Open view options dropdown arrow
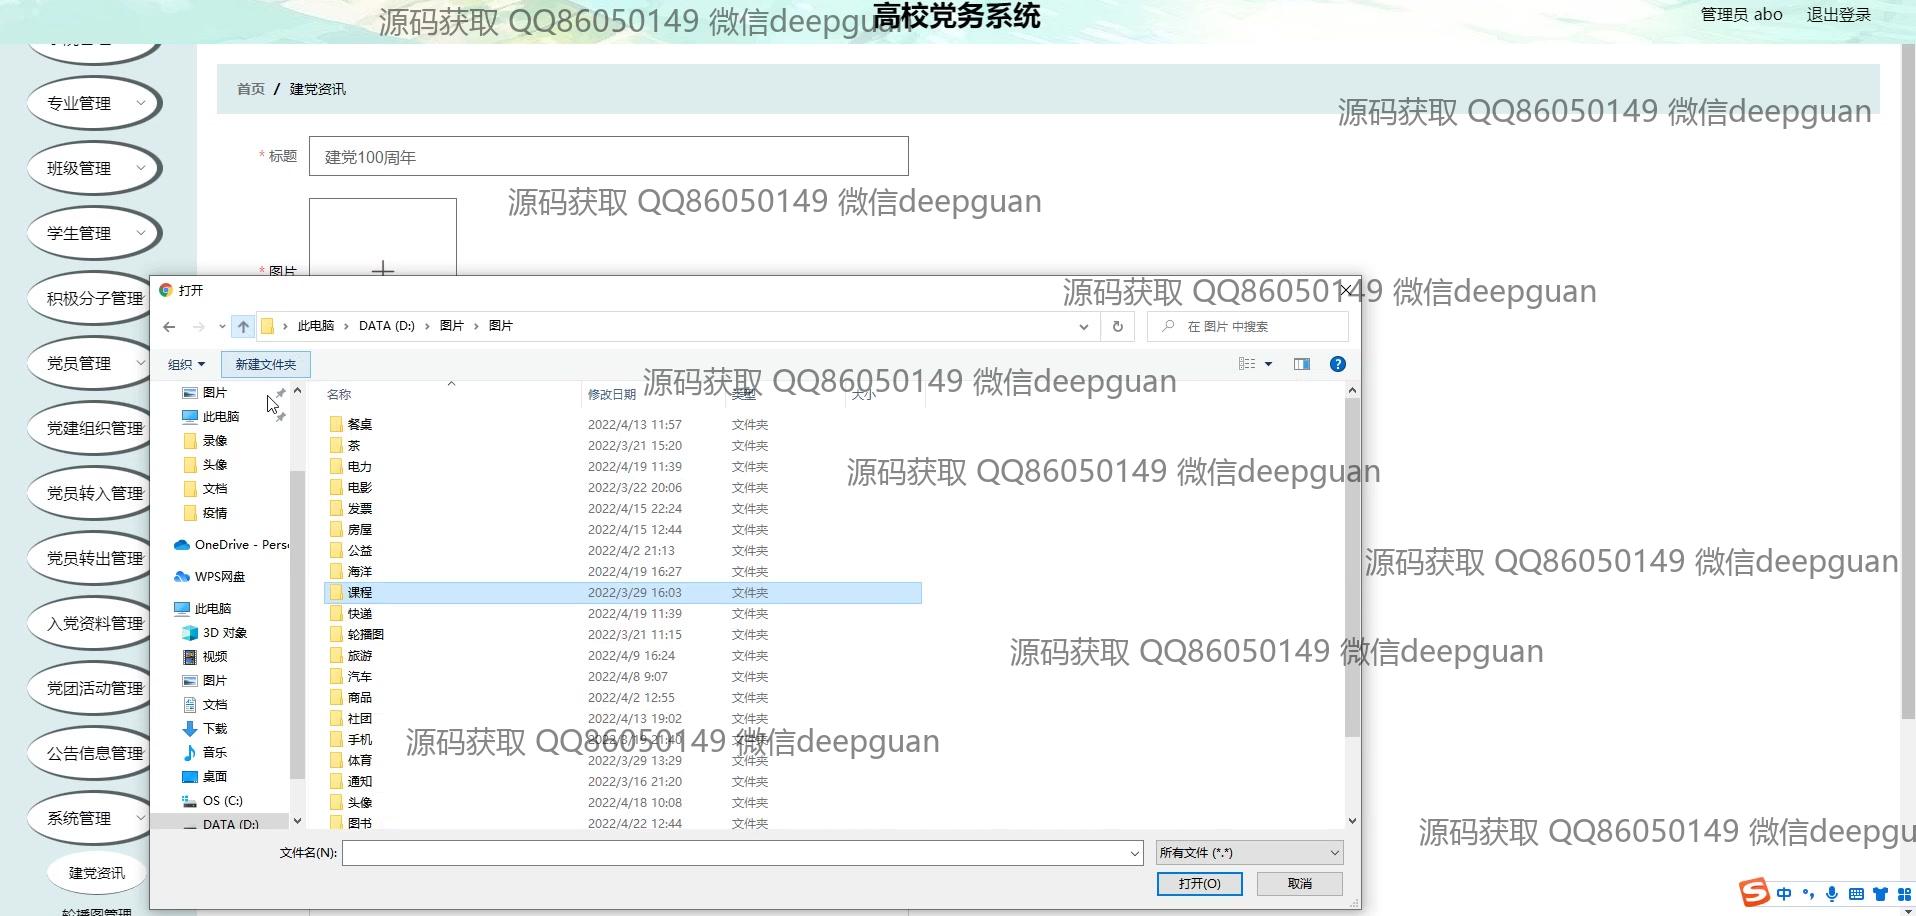1916x916 pixels. coord(1269,364)
